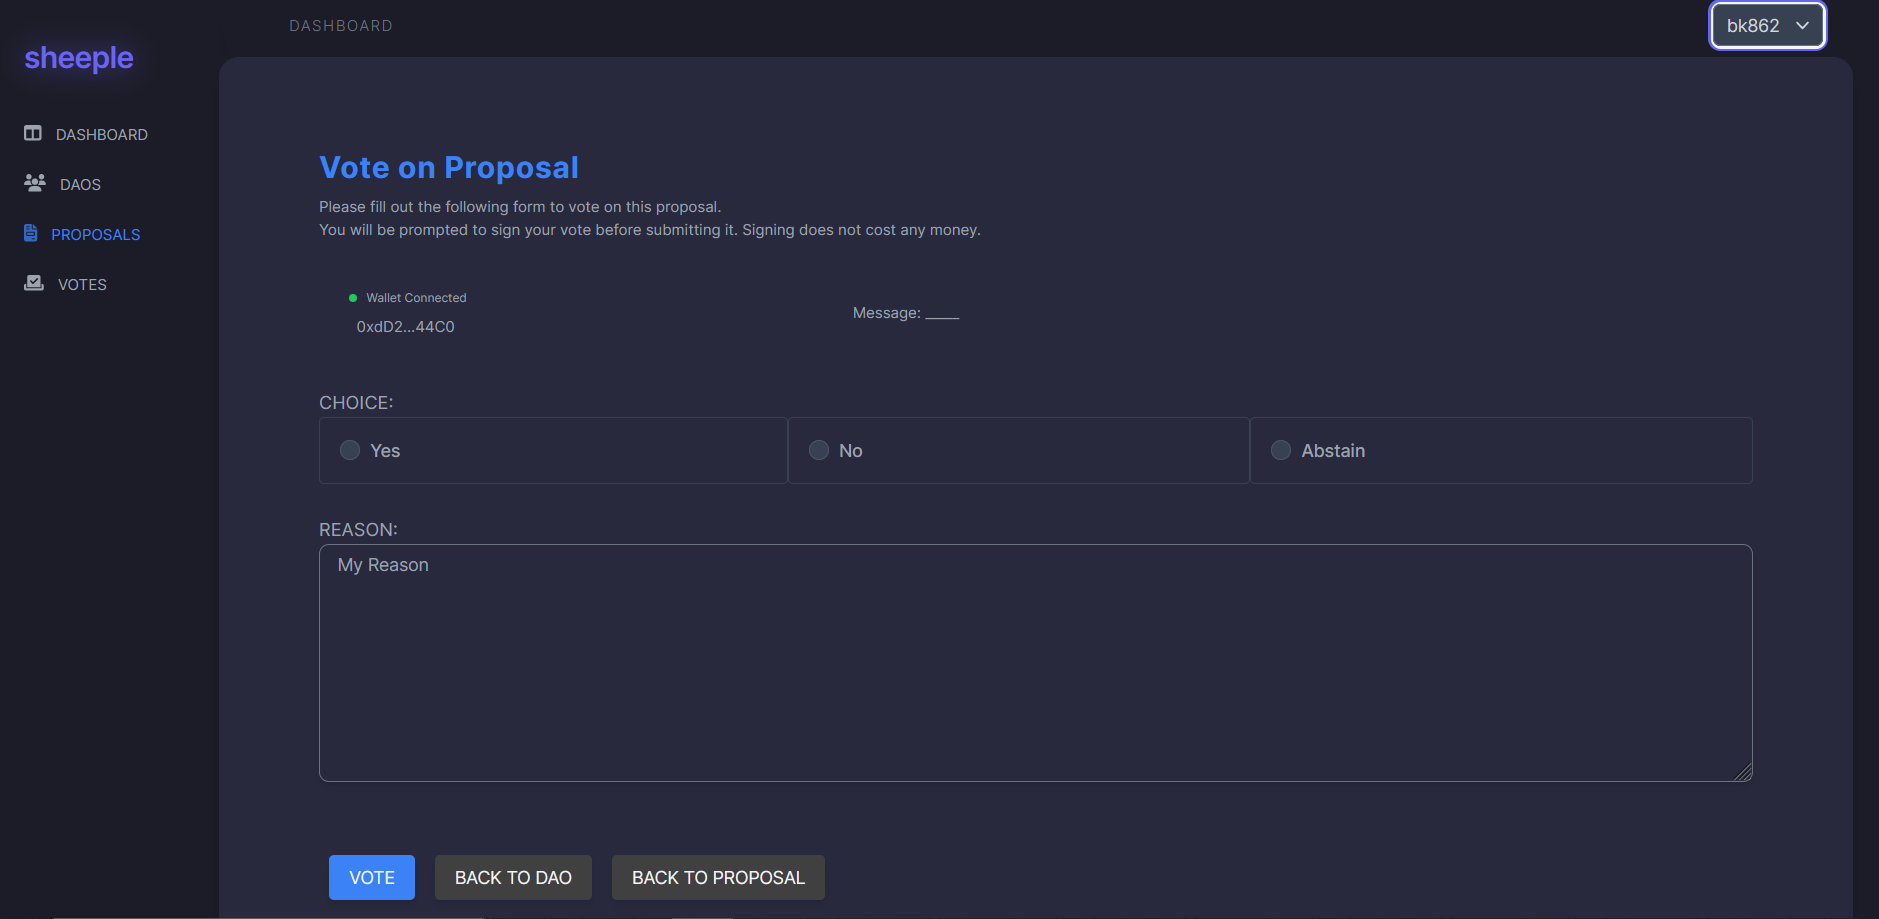Select the Abstain radio button

tap(1281, 450)
